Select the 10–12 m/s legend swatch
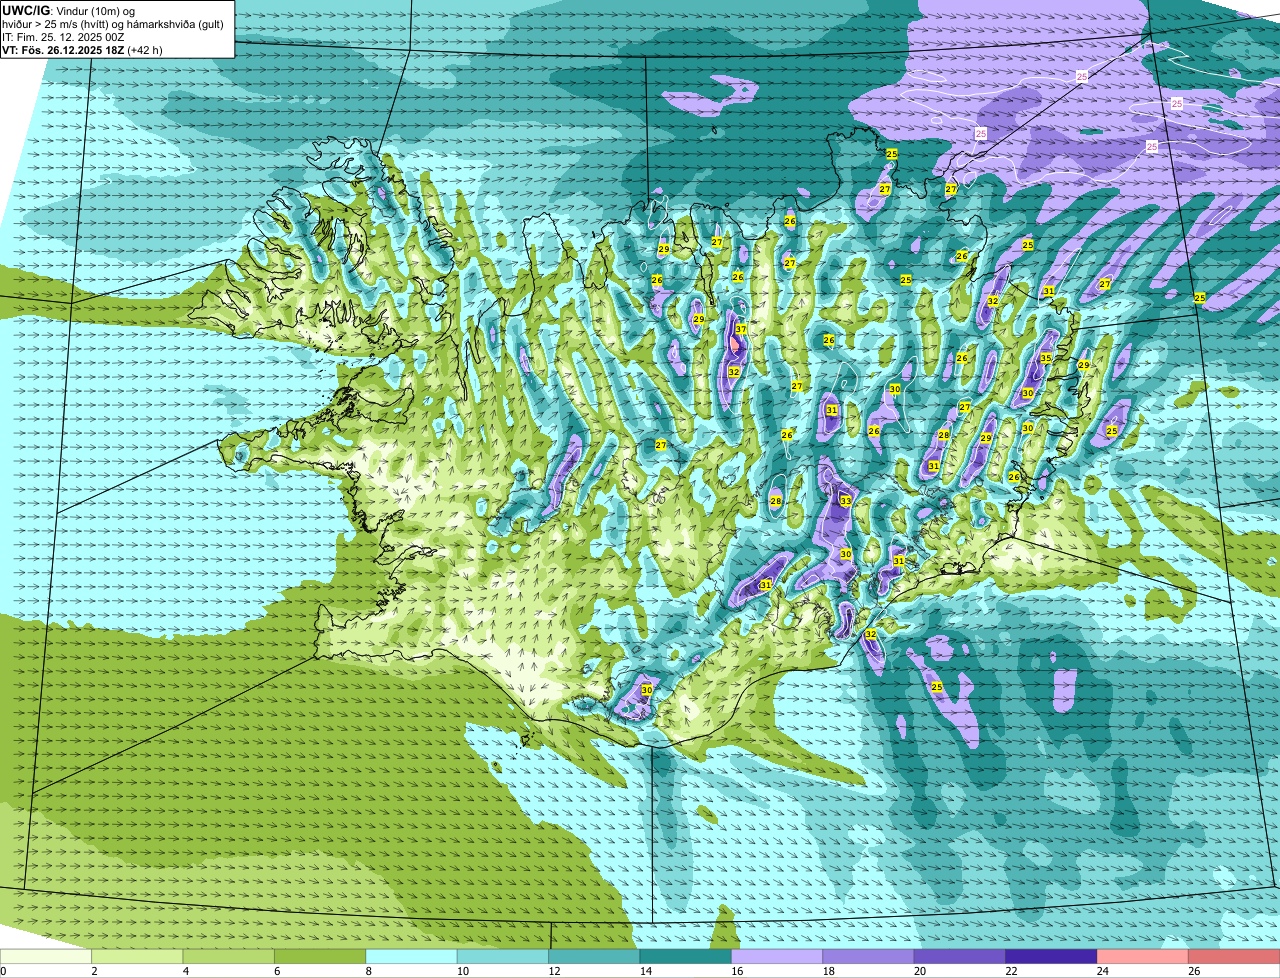This screenshot has height=978, width=1280. pos(503,956)
